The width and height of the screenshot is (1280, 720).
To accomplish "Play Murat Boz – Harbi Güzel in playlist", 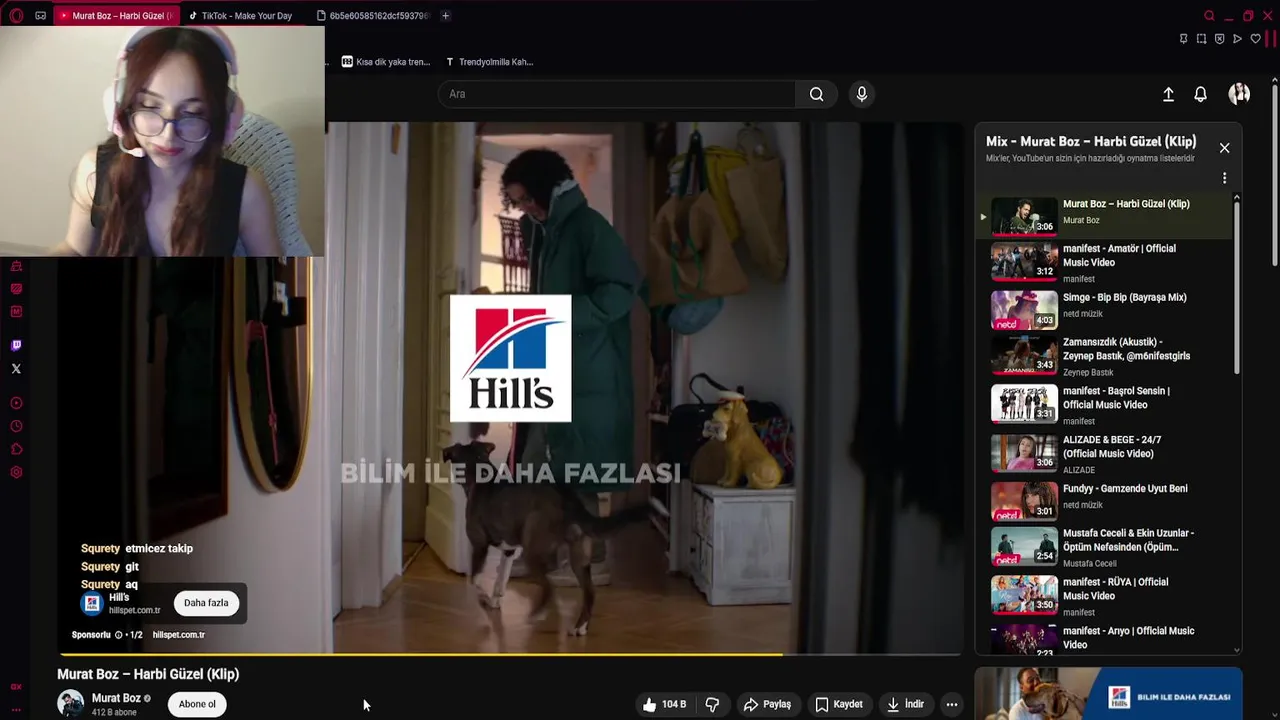I will pos(1105,216).
